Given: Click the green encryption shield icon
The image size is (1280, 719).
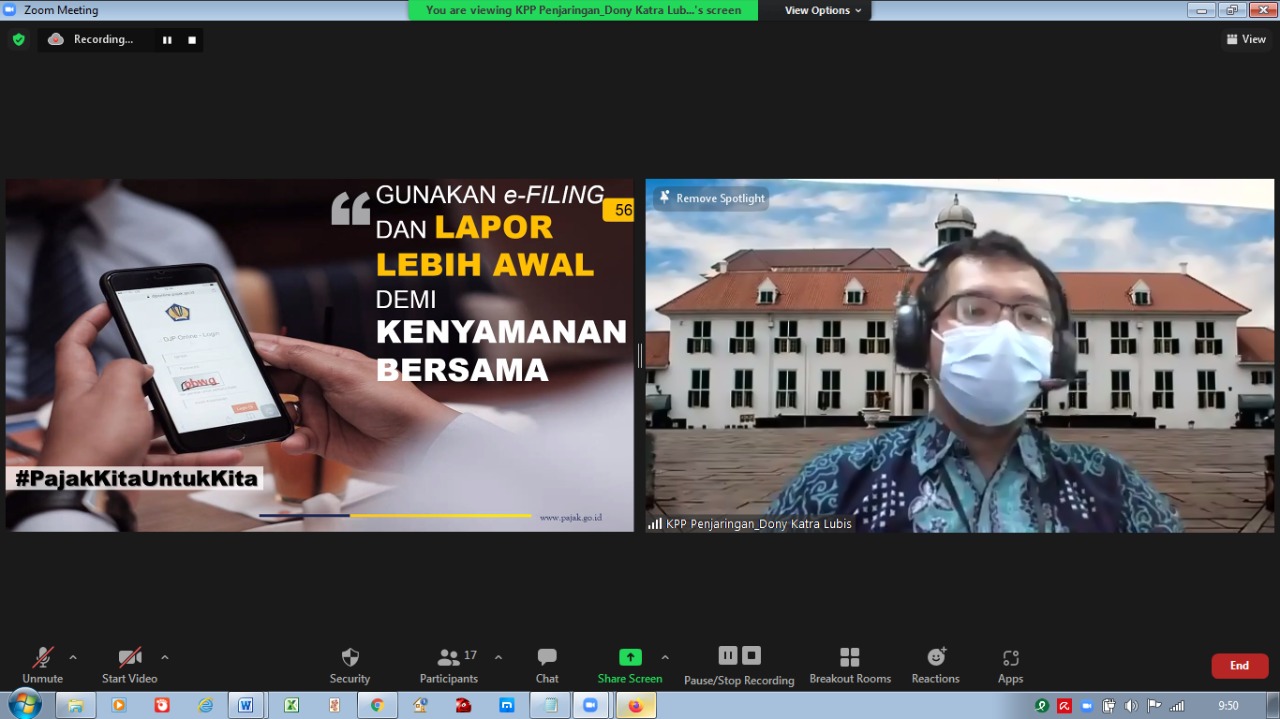Looking at the screenshot, I should pos(18,40).
